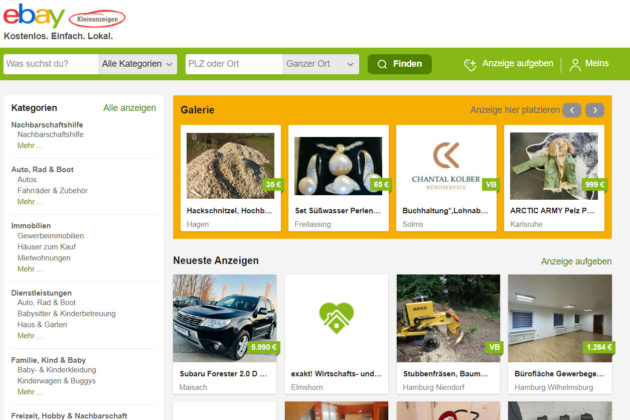
Task: Expand Mehr under Auto, Rad & Boot
Action: (x=30, y=202)
